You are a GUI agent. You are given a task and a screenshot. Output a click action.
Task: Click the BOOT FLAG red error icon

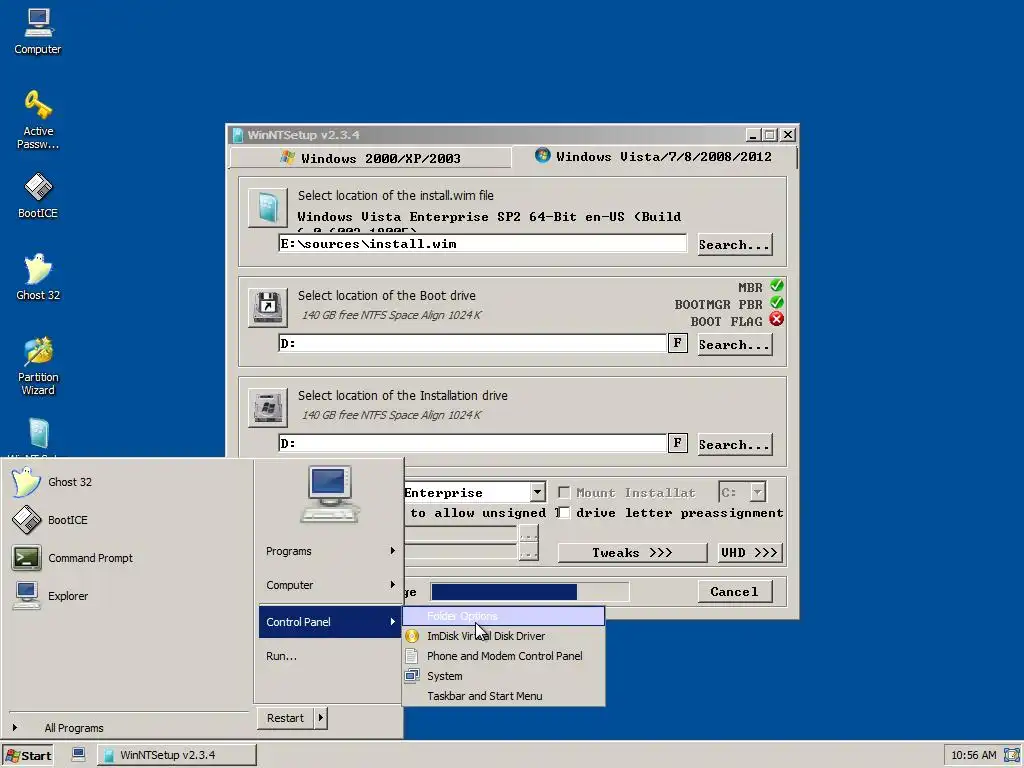776,319
